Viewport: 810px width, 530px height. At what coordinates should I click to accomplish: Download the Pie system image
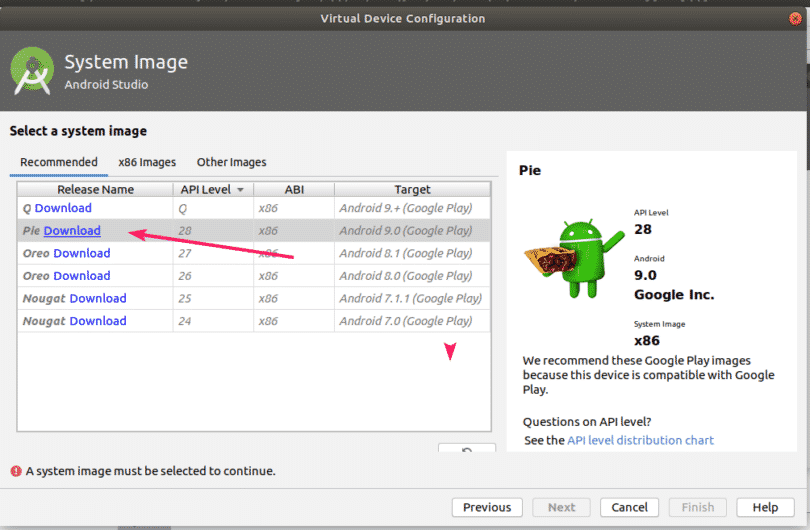72,231
